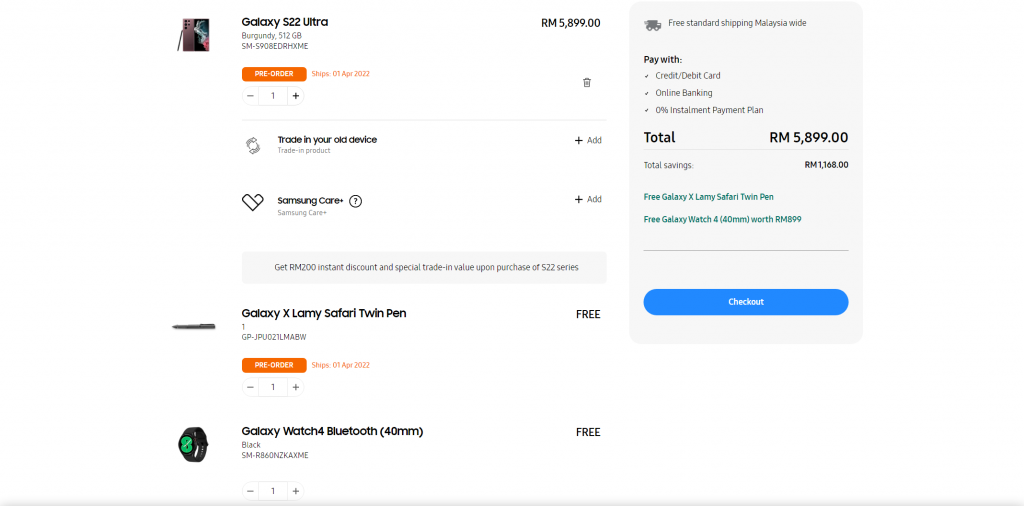This screenshot has width=1024, height=506.
Task: Open the Lamy Safari Twin Pen thumbnail
Action: coord(192,327)
